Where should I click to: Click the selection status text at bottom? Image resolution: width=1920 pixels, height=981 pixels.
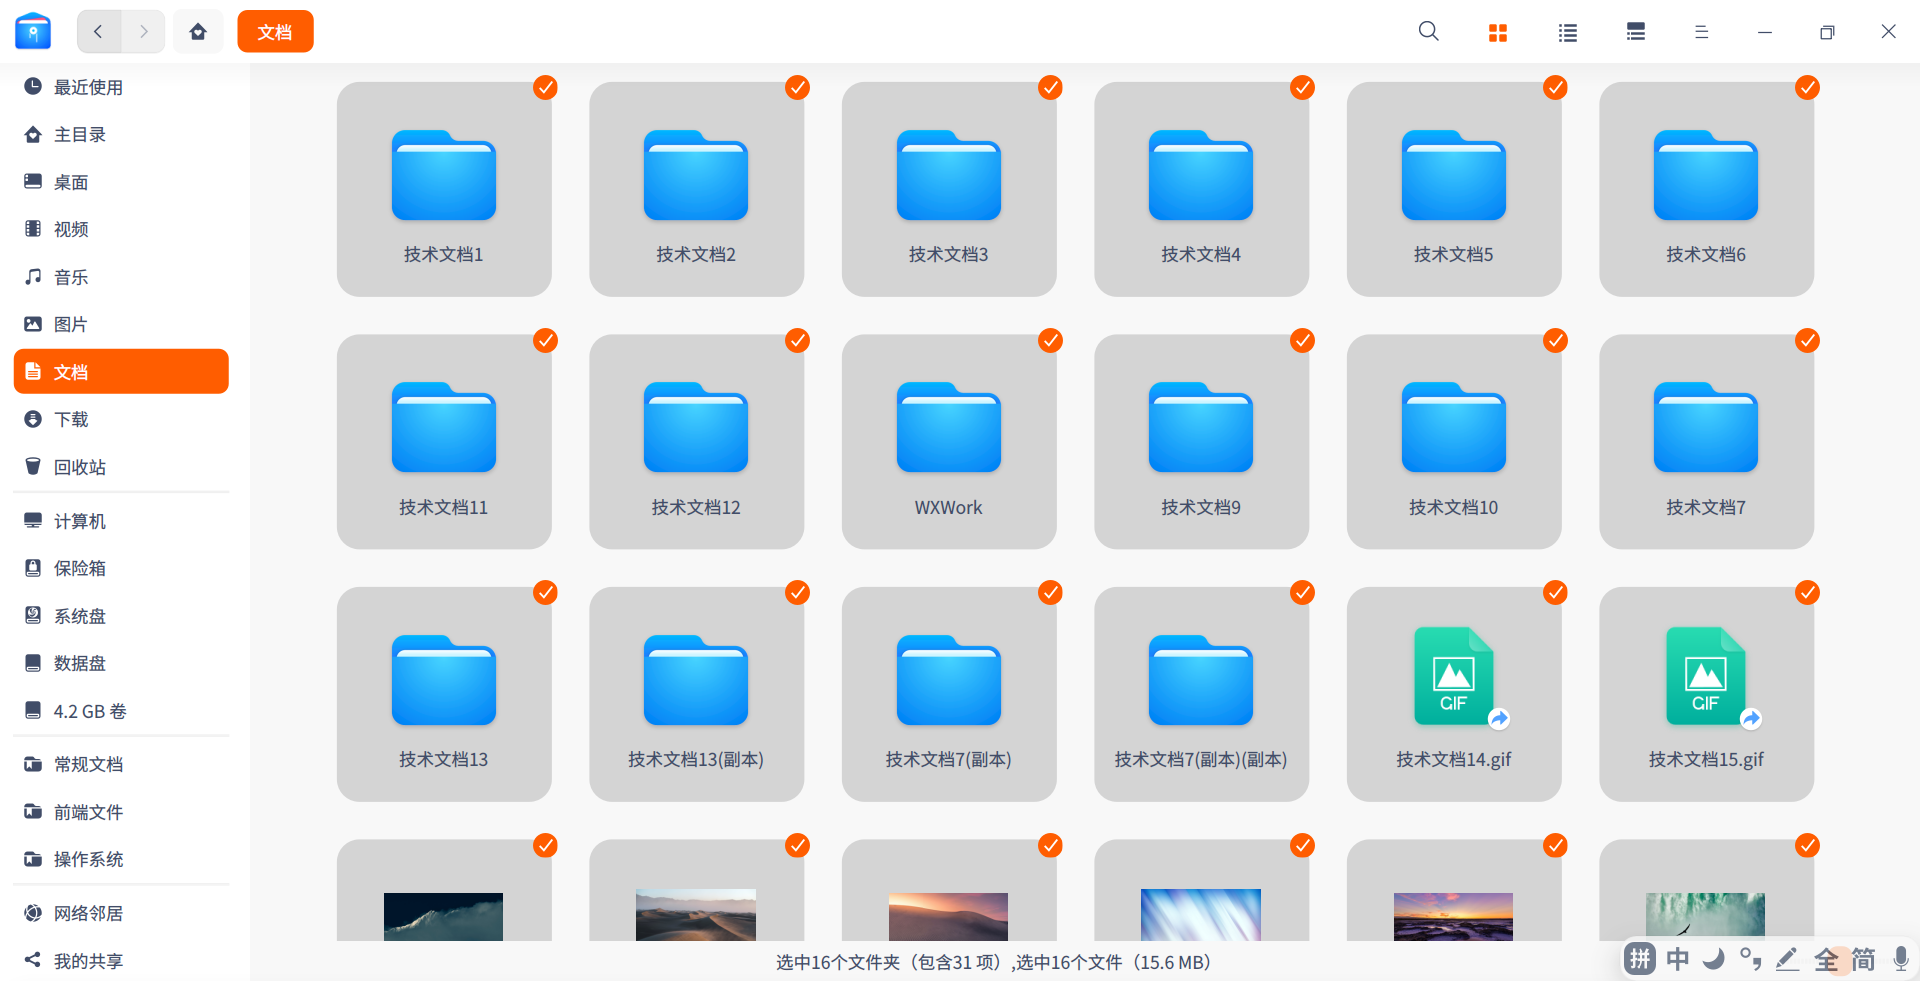(993, 962)
